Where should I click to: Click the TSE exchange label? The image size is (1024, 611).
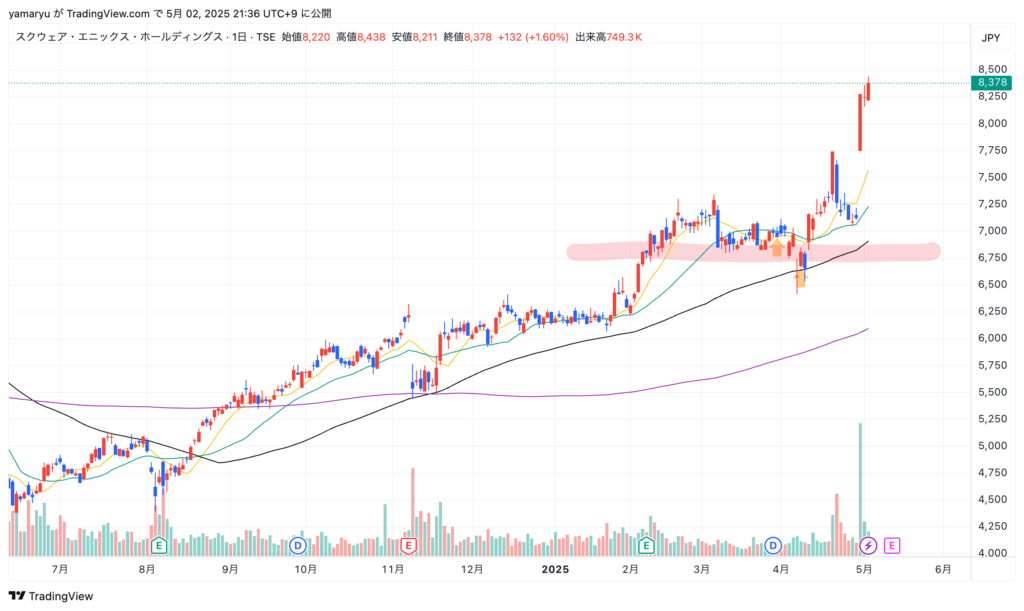click(265, 37)
